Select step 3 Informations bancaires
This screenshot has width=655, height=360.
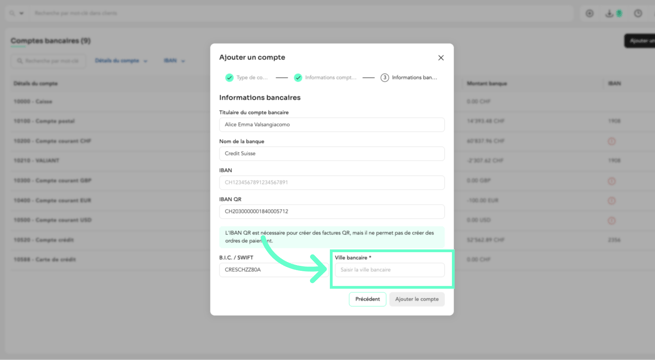click(x=409, y=78)
